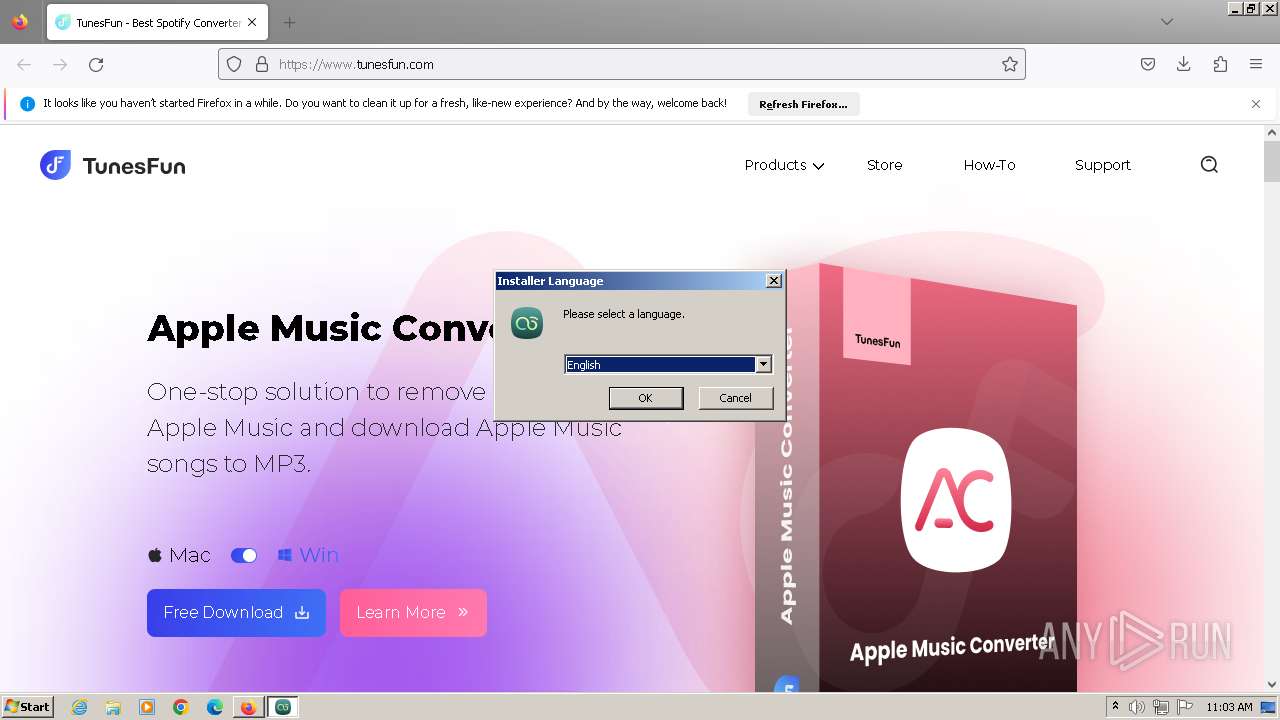Toggle the Mac/Win platform switch

coord(244,555)
